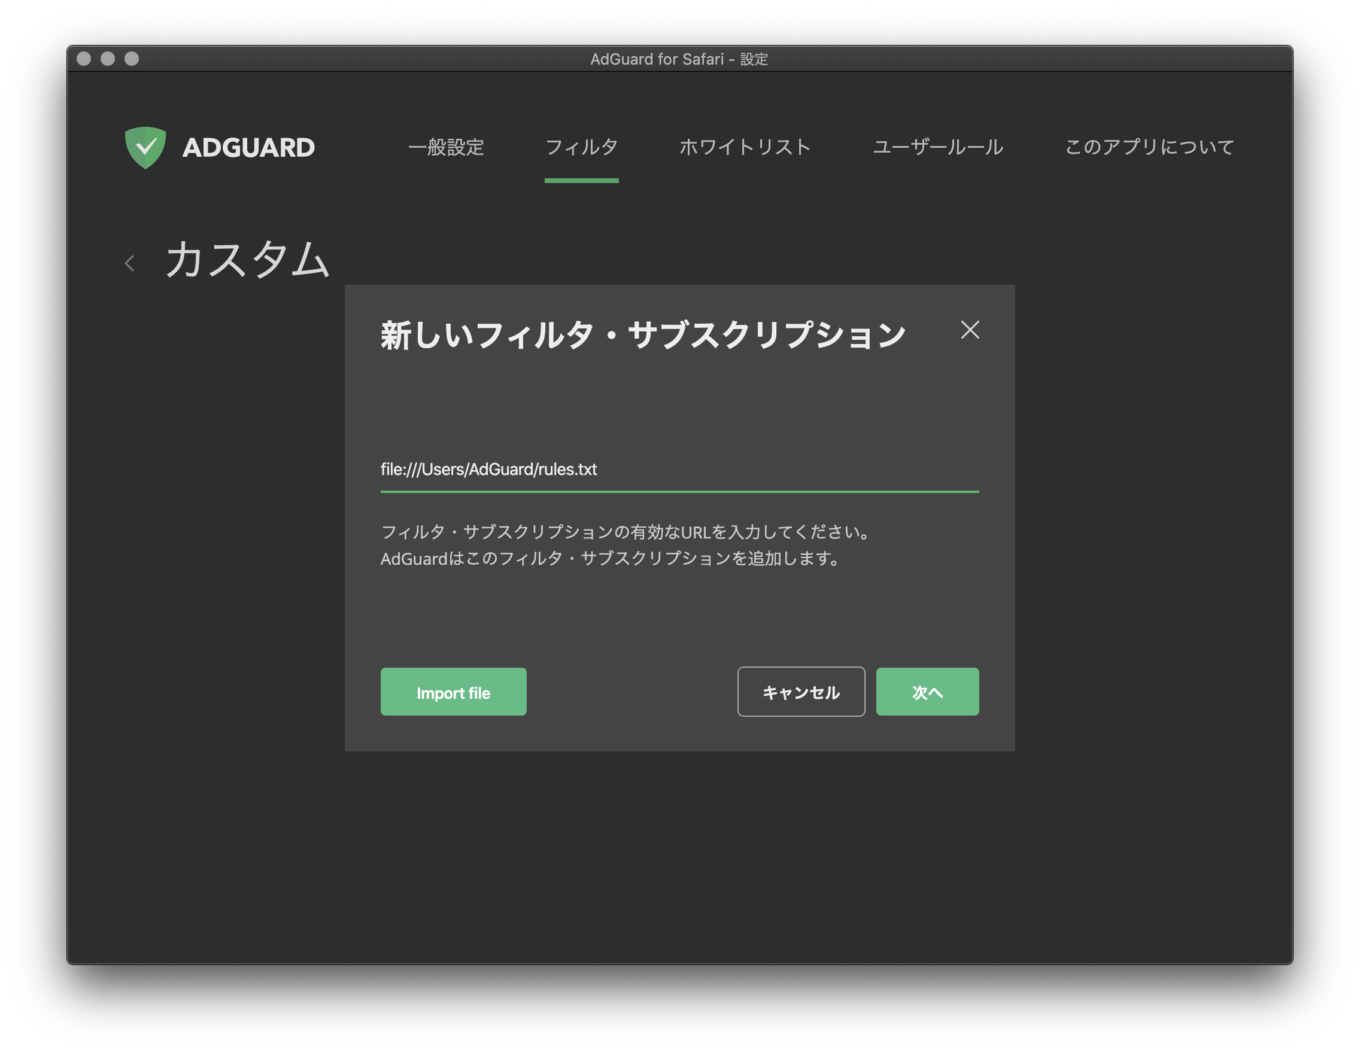The height and width of the screenshot is (1053, 1360).
Task: Select the ユーザールール tab
Action: (x=938, y=147)
